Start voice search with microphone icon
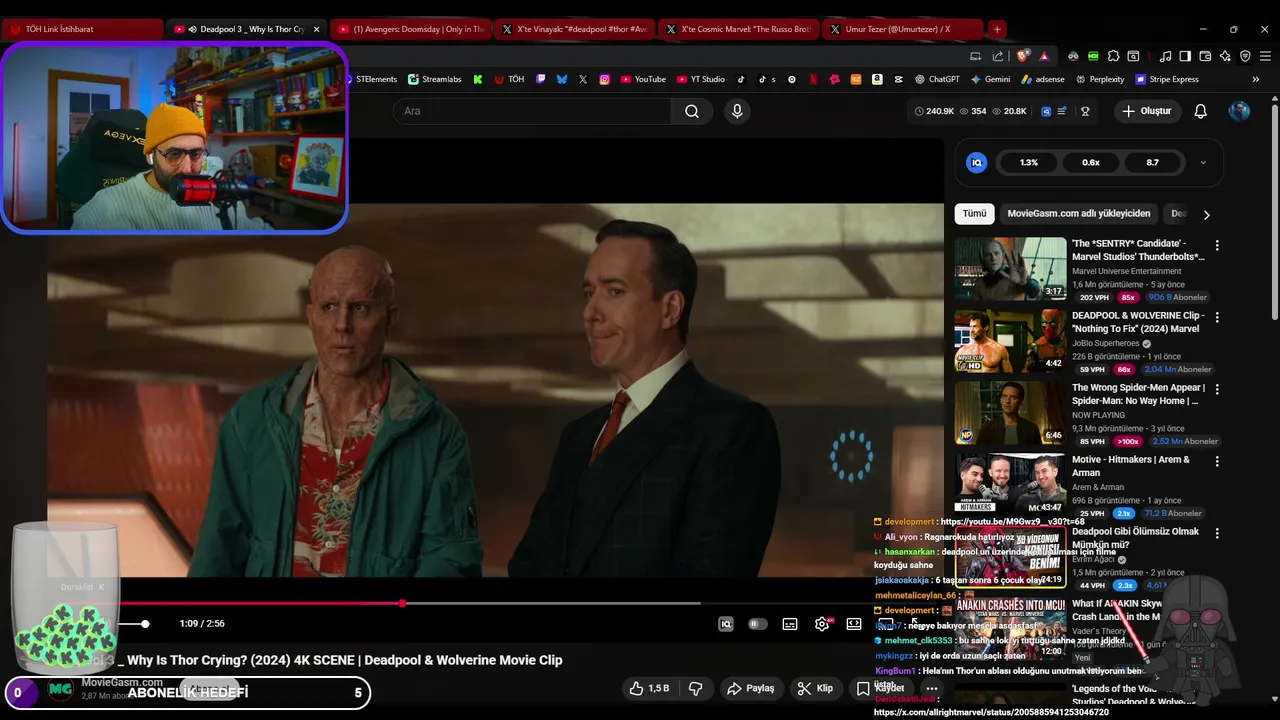This screenshot has width=1280, height=720. tap(737, 111)
